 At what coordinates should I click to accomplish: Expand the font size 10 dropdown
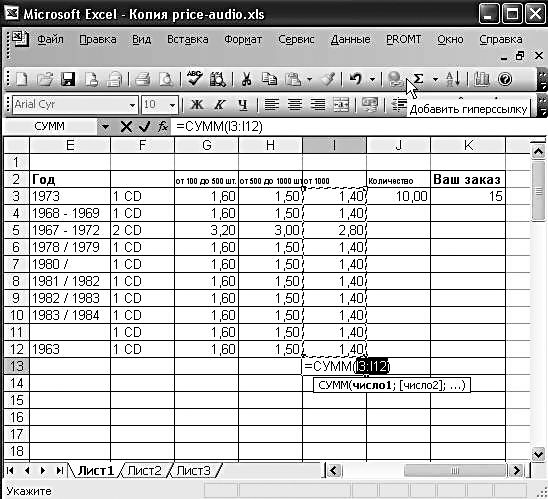172,105
